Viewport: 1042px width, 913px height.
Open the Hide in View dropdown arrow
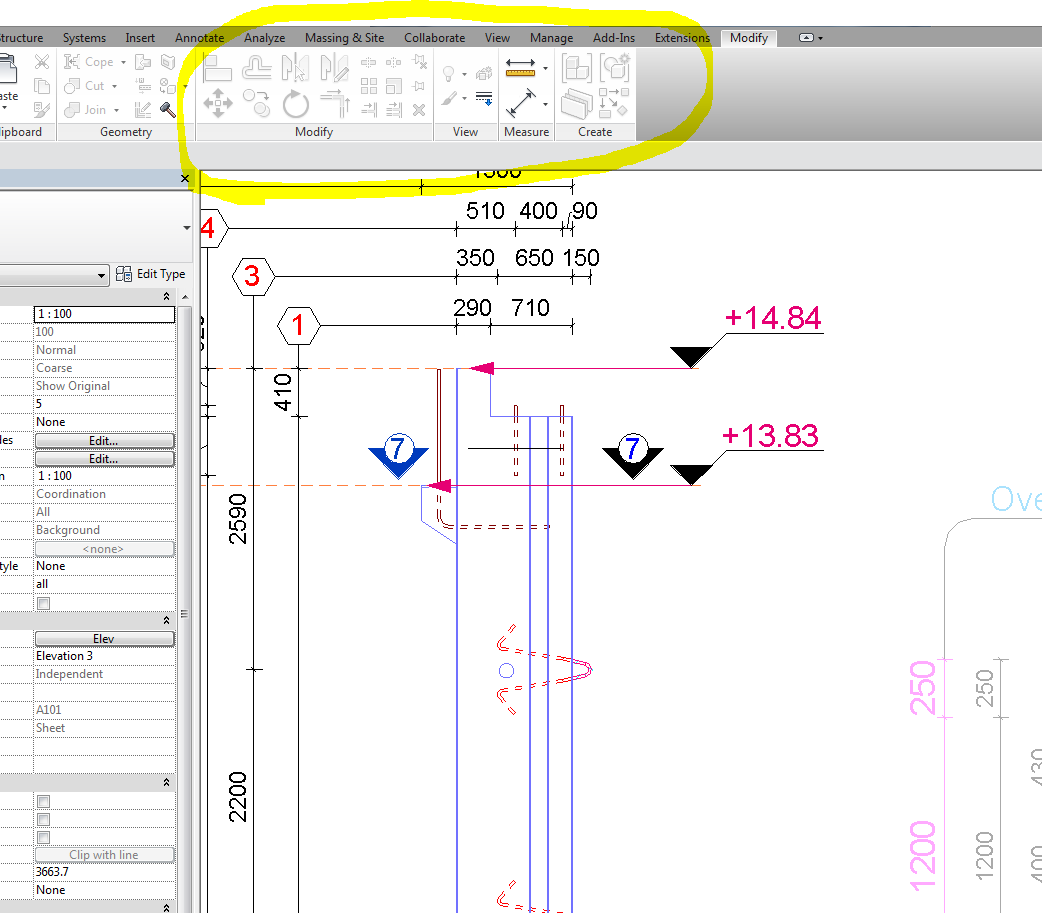(x=464, y=74)
